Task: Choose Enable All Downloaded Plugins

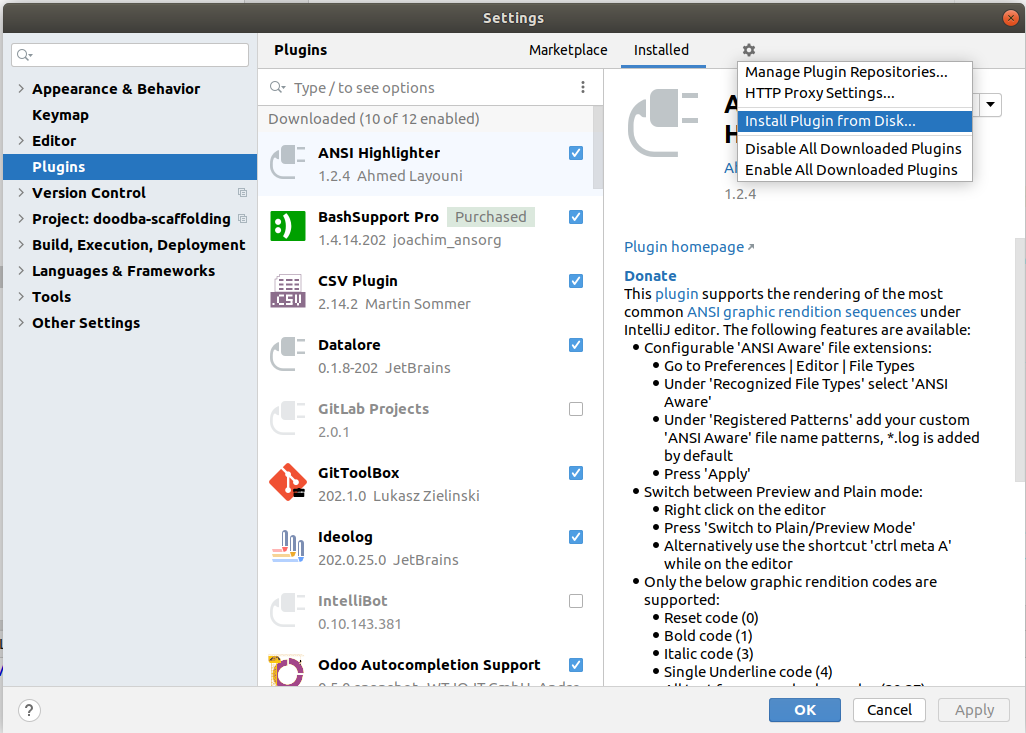Action: [855, 170]
